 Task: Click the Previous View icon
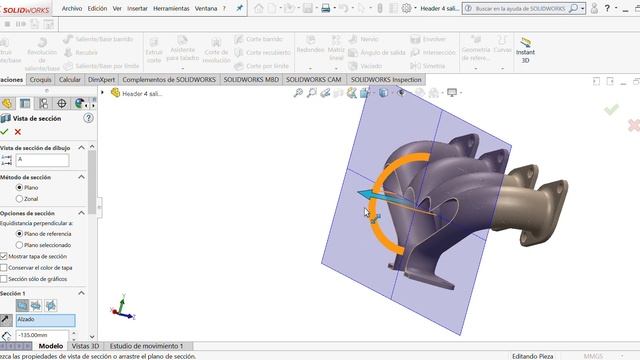click(325, 93)
